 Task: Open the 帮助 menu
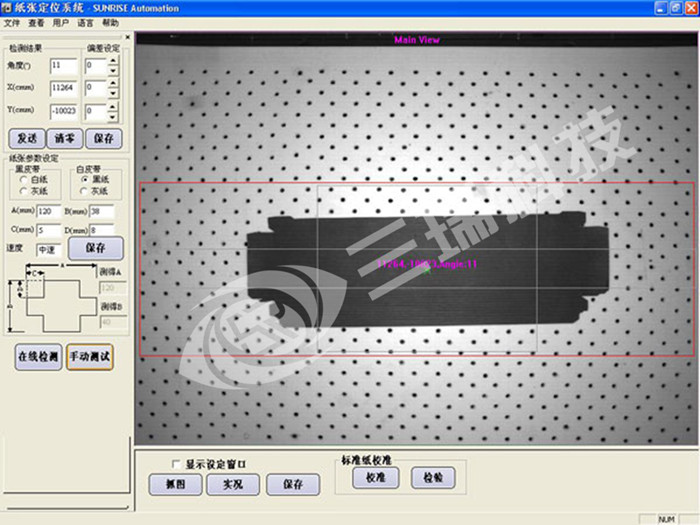click(x=110, y=23)
